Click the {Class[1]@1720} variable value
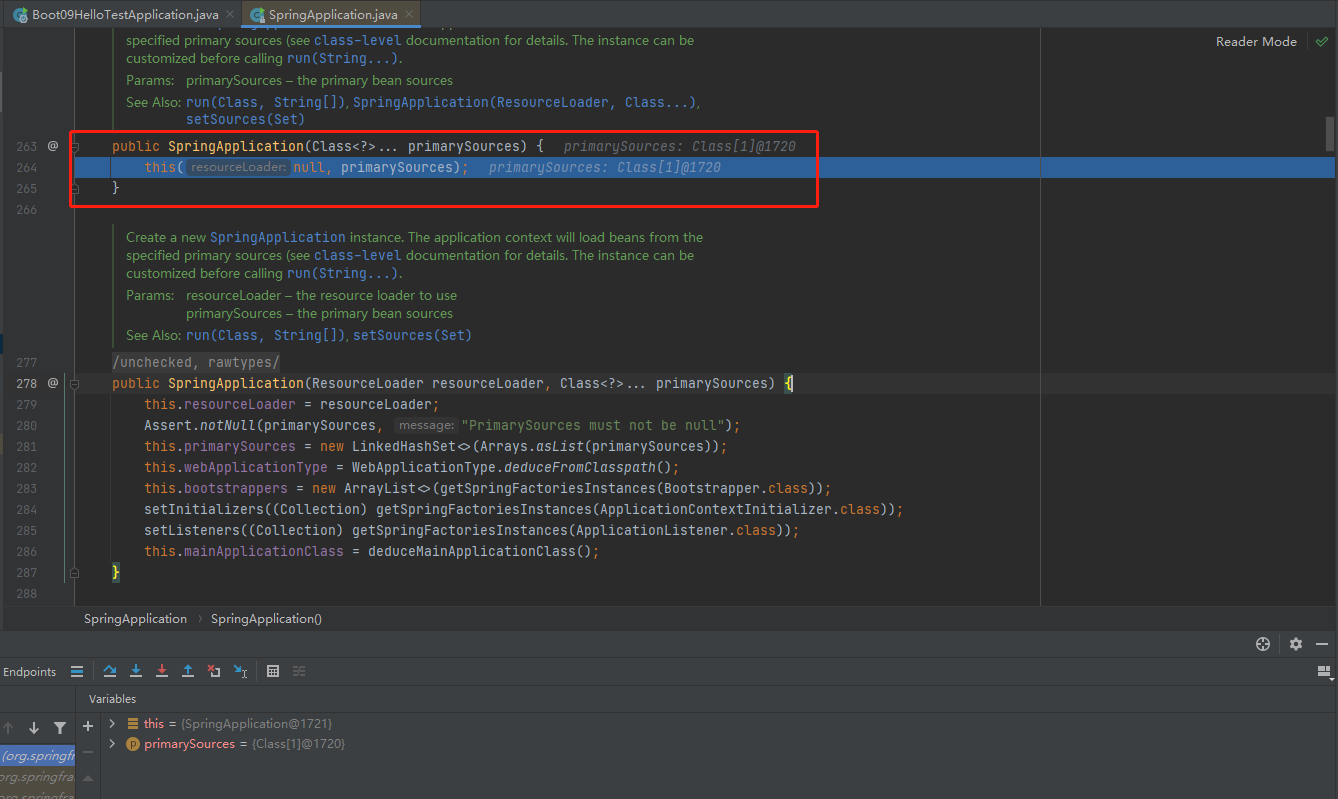1338x799 pixels. (297, 744)
